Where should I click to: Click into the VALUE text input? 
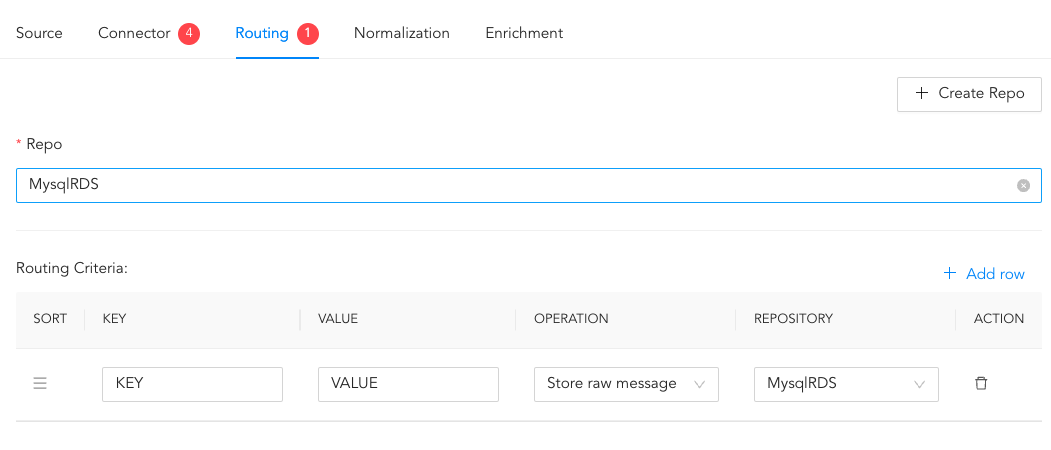tap(408, 384)
